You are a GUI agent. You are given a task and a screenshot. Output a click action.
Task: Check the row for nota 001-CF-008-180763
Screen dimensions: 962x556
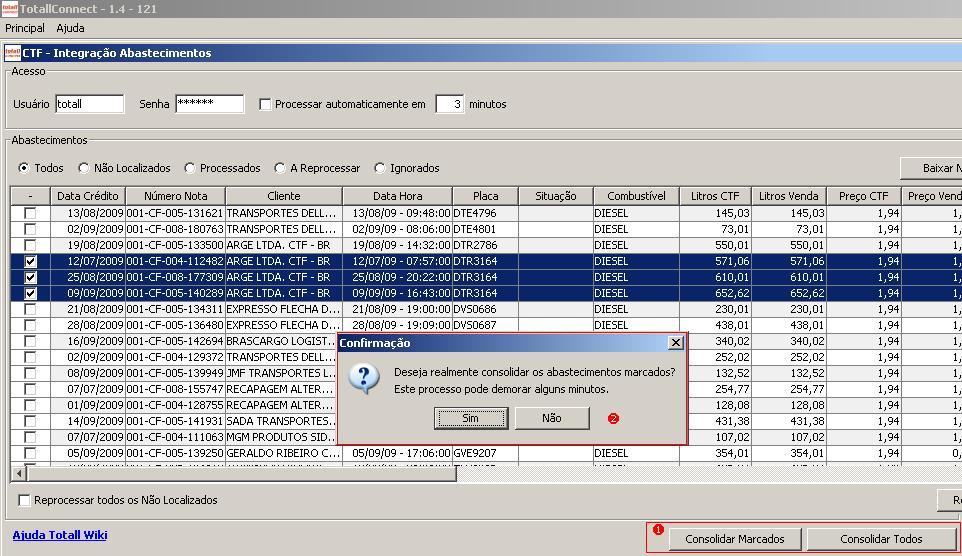[30, 229]
